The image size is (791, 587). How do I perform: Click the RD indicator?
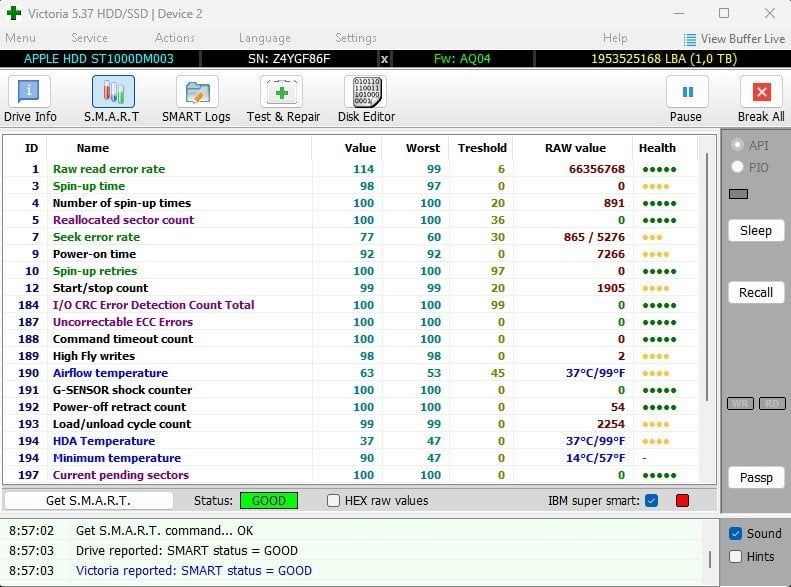point(772,403)
